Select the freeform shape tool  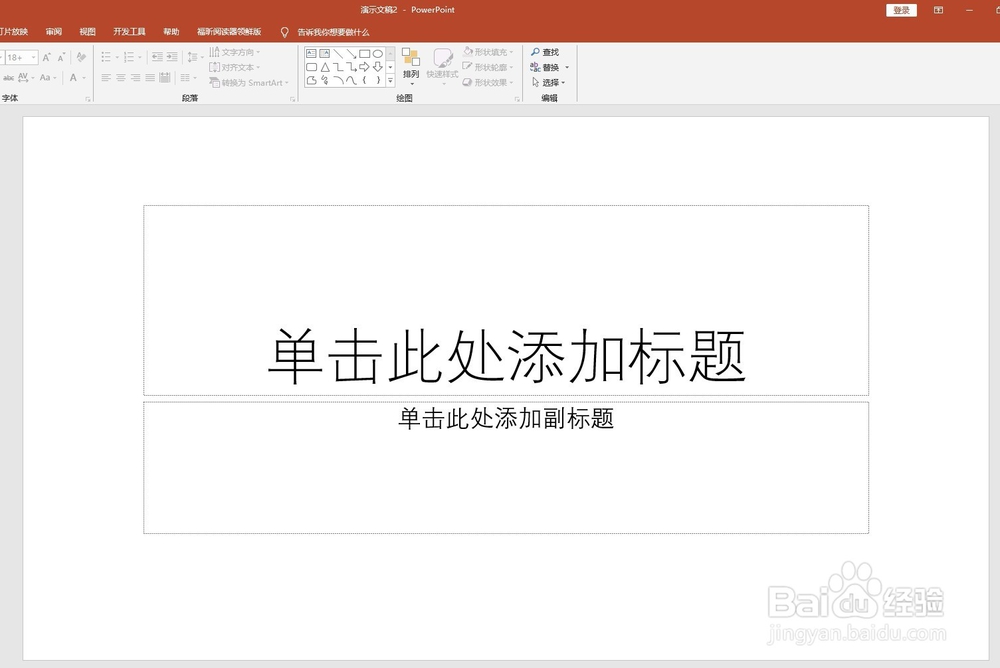(311, 80)
